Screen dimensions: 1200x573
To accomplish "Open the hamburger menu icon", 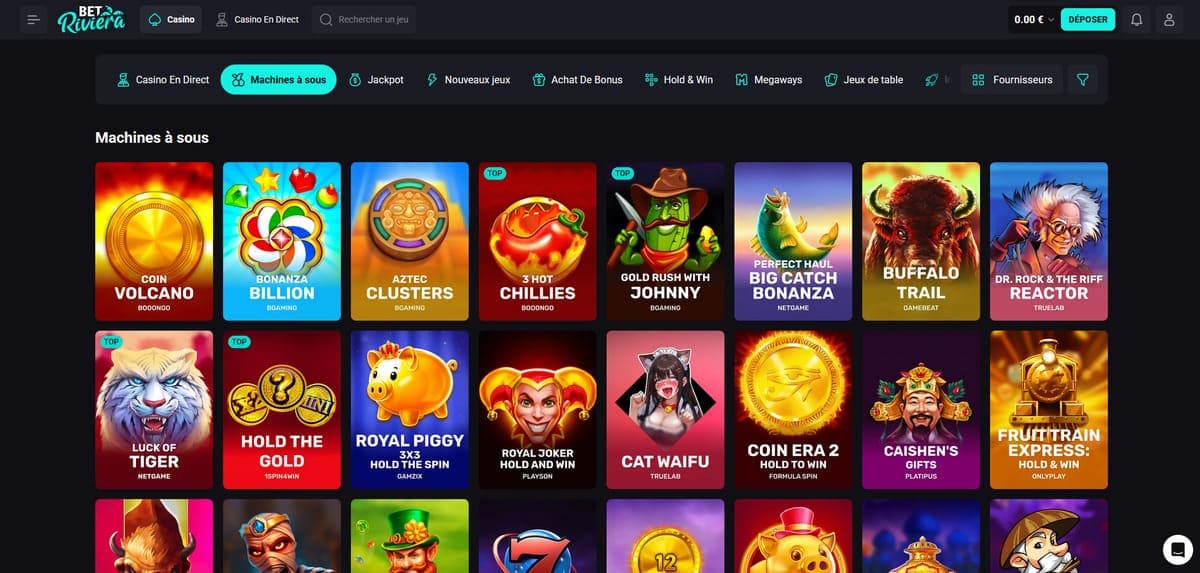I will [x=33, y=19].
